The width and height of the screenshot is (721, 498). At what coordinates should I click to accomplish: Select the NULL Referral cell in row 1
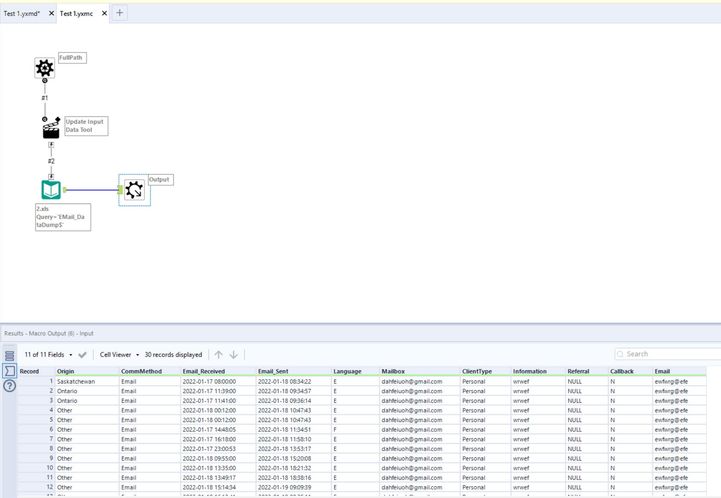click(x=587, y=381)
